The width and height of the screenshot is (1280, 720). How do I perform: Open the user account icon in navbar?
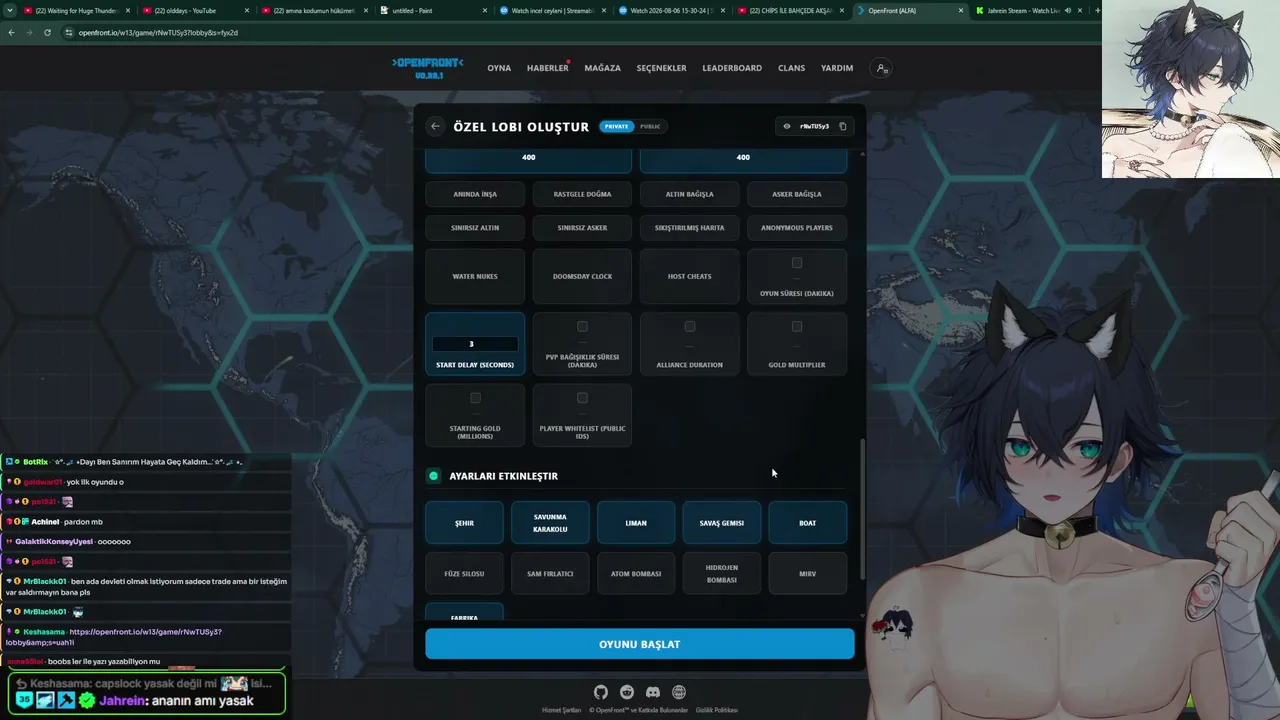[x=881, y=68]
